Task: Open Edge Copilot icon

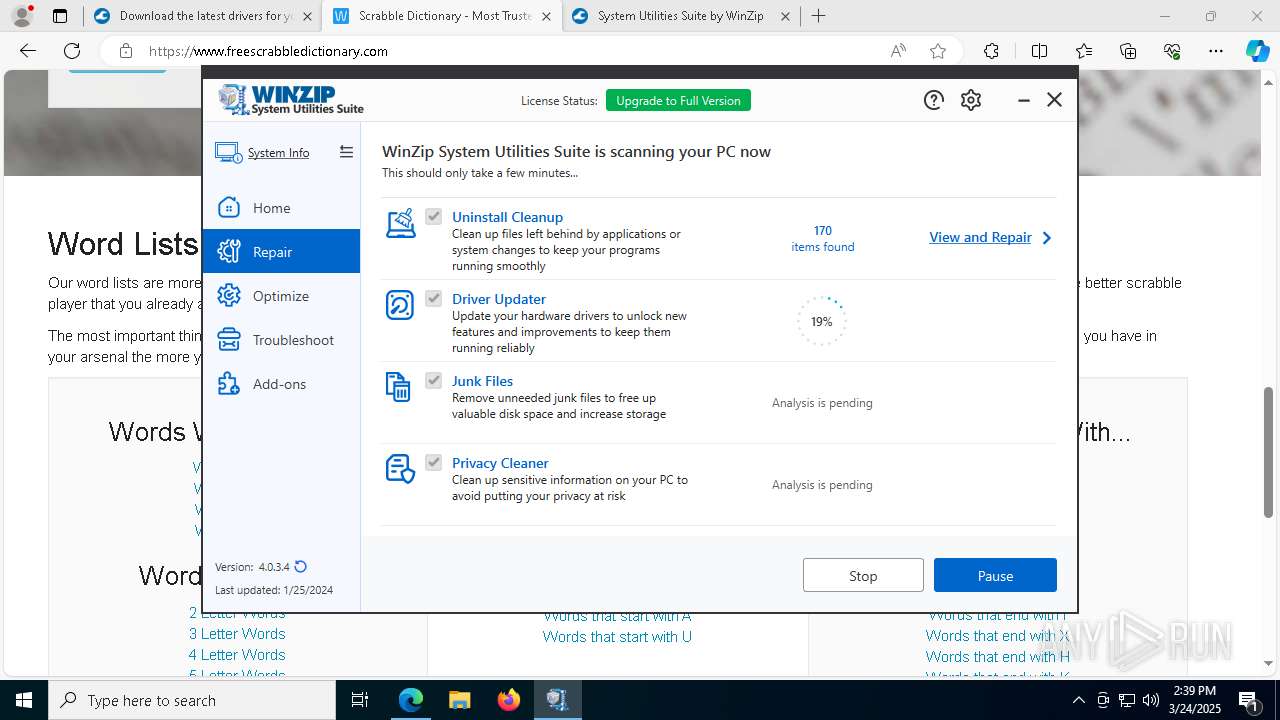Action: [x=1257, y=51]
